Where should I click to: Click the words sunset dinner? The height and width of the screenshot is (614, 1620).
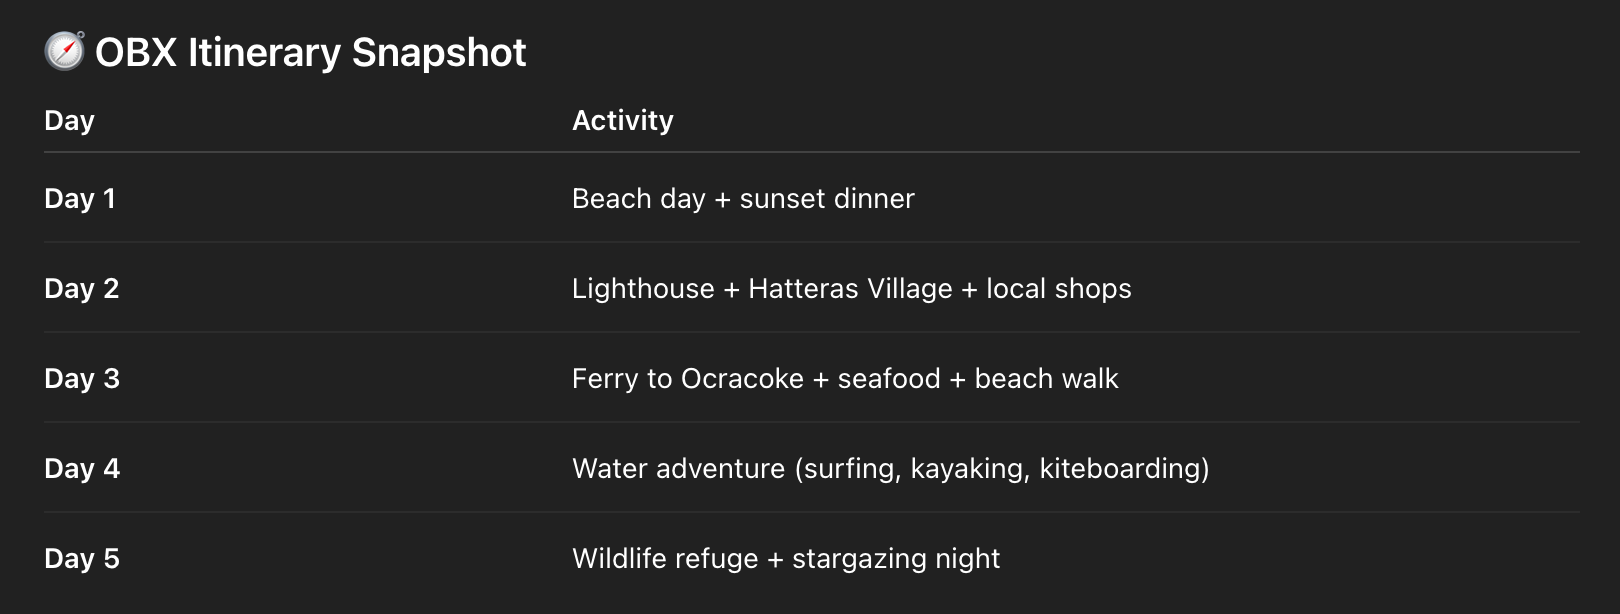(x=826, y=199)
